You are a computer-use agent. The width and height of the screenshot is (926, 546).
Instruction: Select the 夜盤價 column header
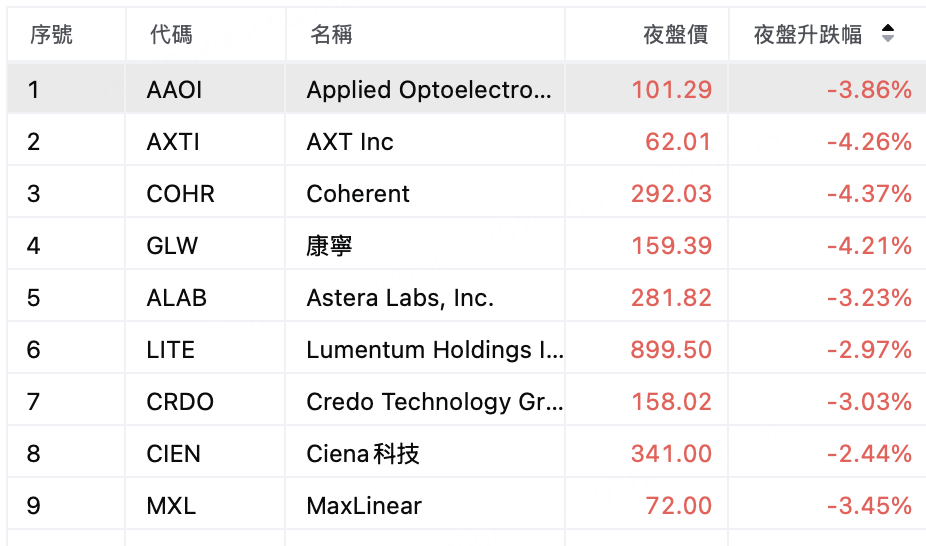[x=676, y=34]
